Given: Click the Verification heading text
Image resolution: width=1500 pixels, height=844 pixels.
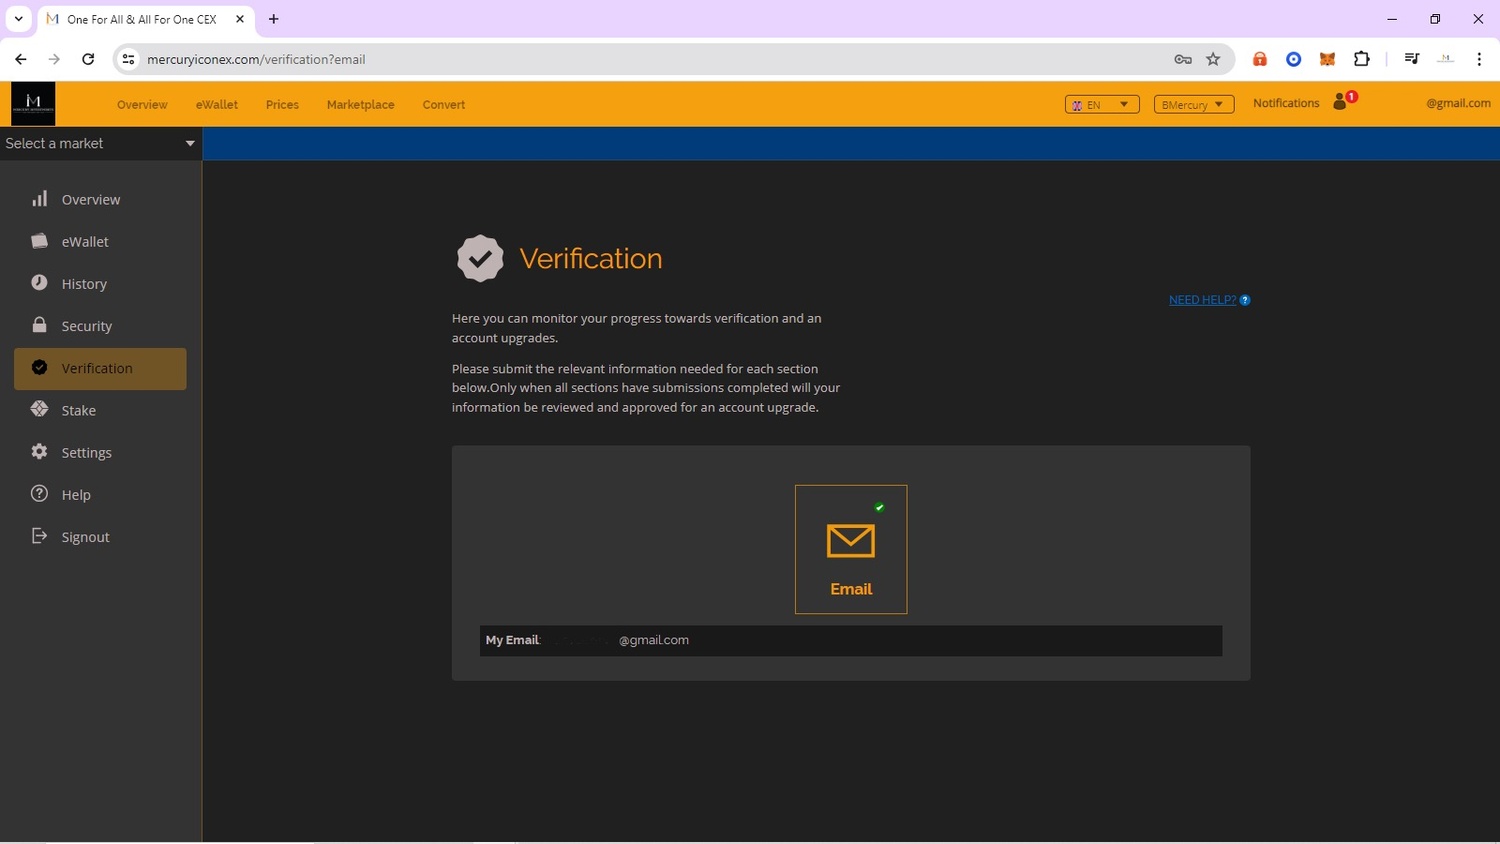Looking at the screenshot, I should tap(591, 259).
